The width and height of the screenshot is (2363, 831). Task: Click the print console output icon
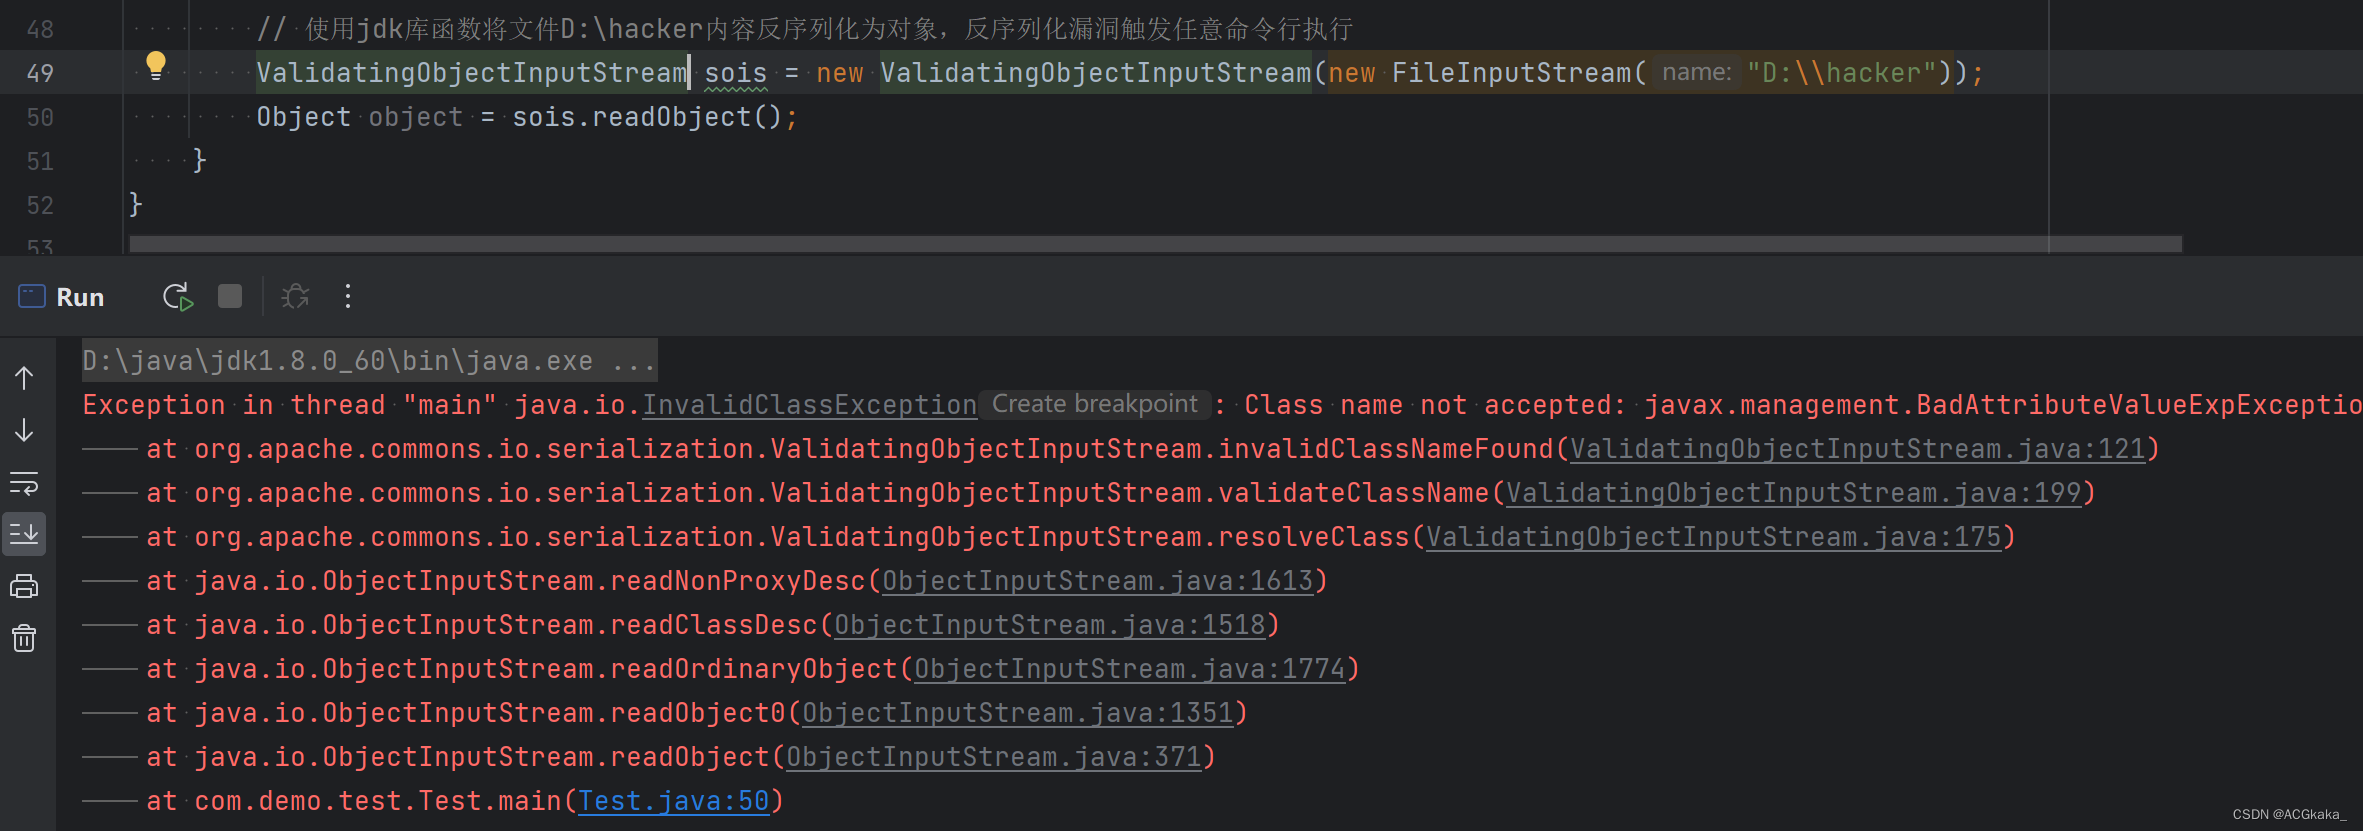[x=24, y=586]
